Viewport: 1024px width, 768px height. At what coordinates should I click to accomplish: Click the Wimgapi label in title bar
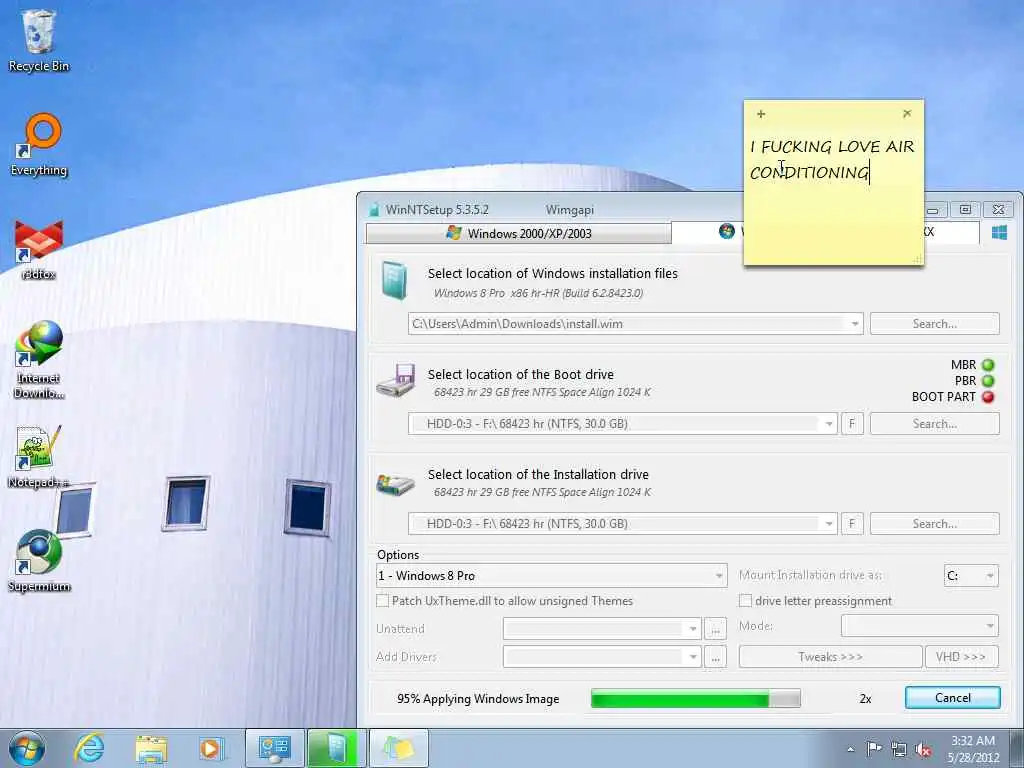(x=569, y=210)
